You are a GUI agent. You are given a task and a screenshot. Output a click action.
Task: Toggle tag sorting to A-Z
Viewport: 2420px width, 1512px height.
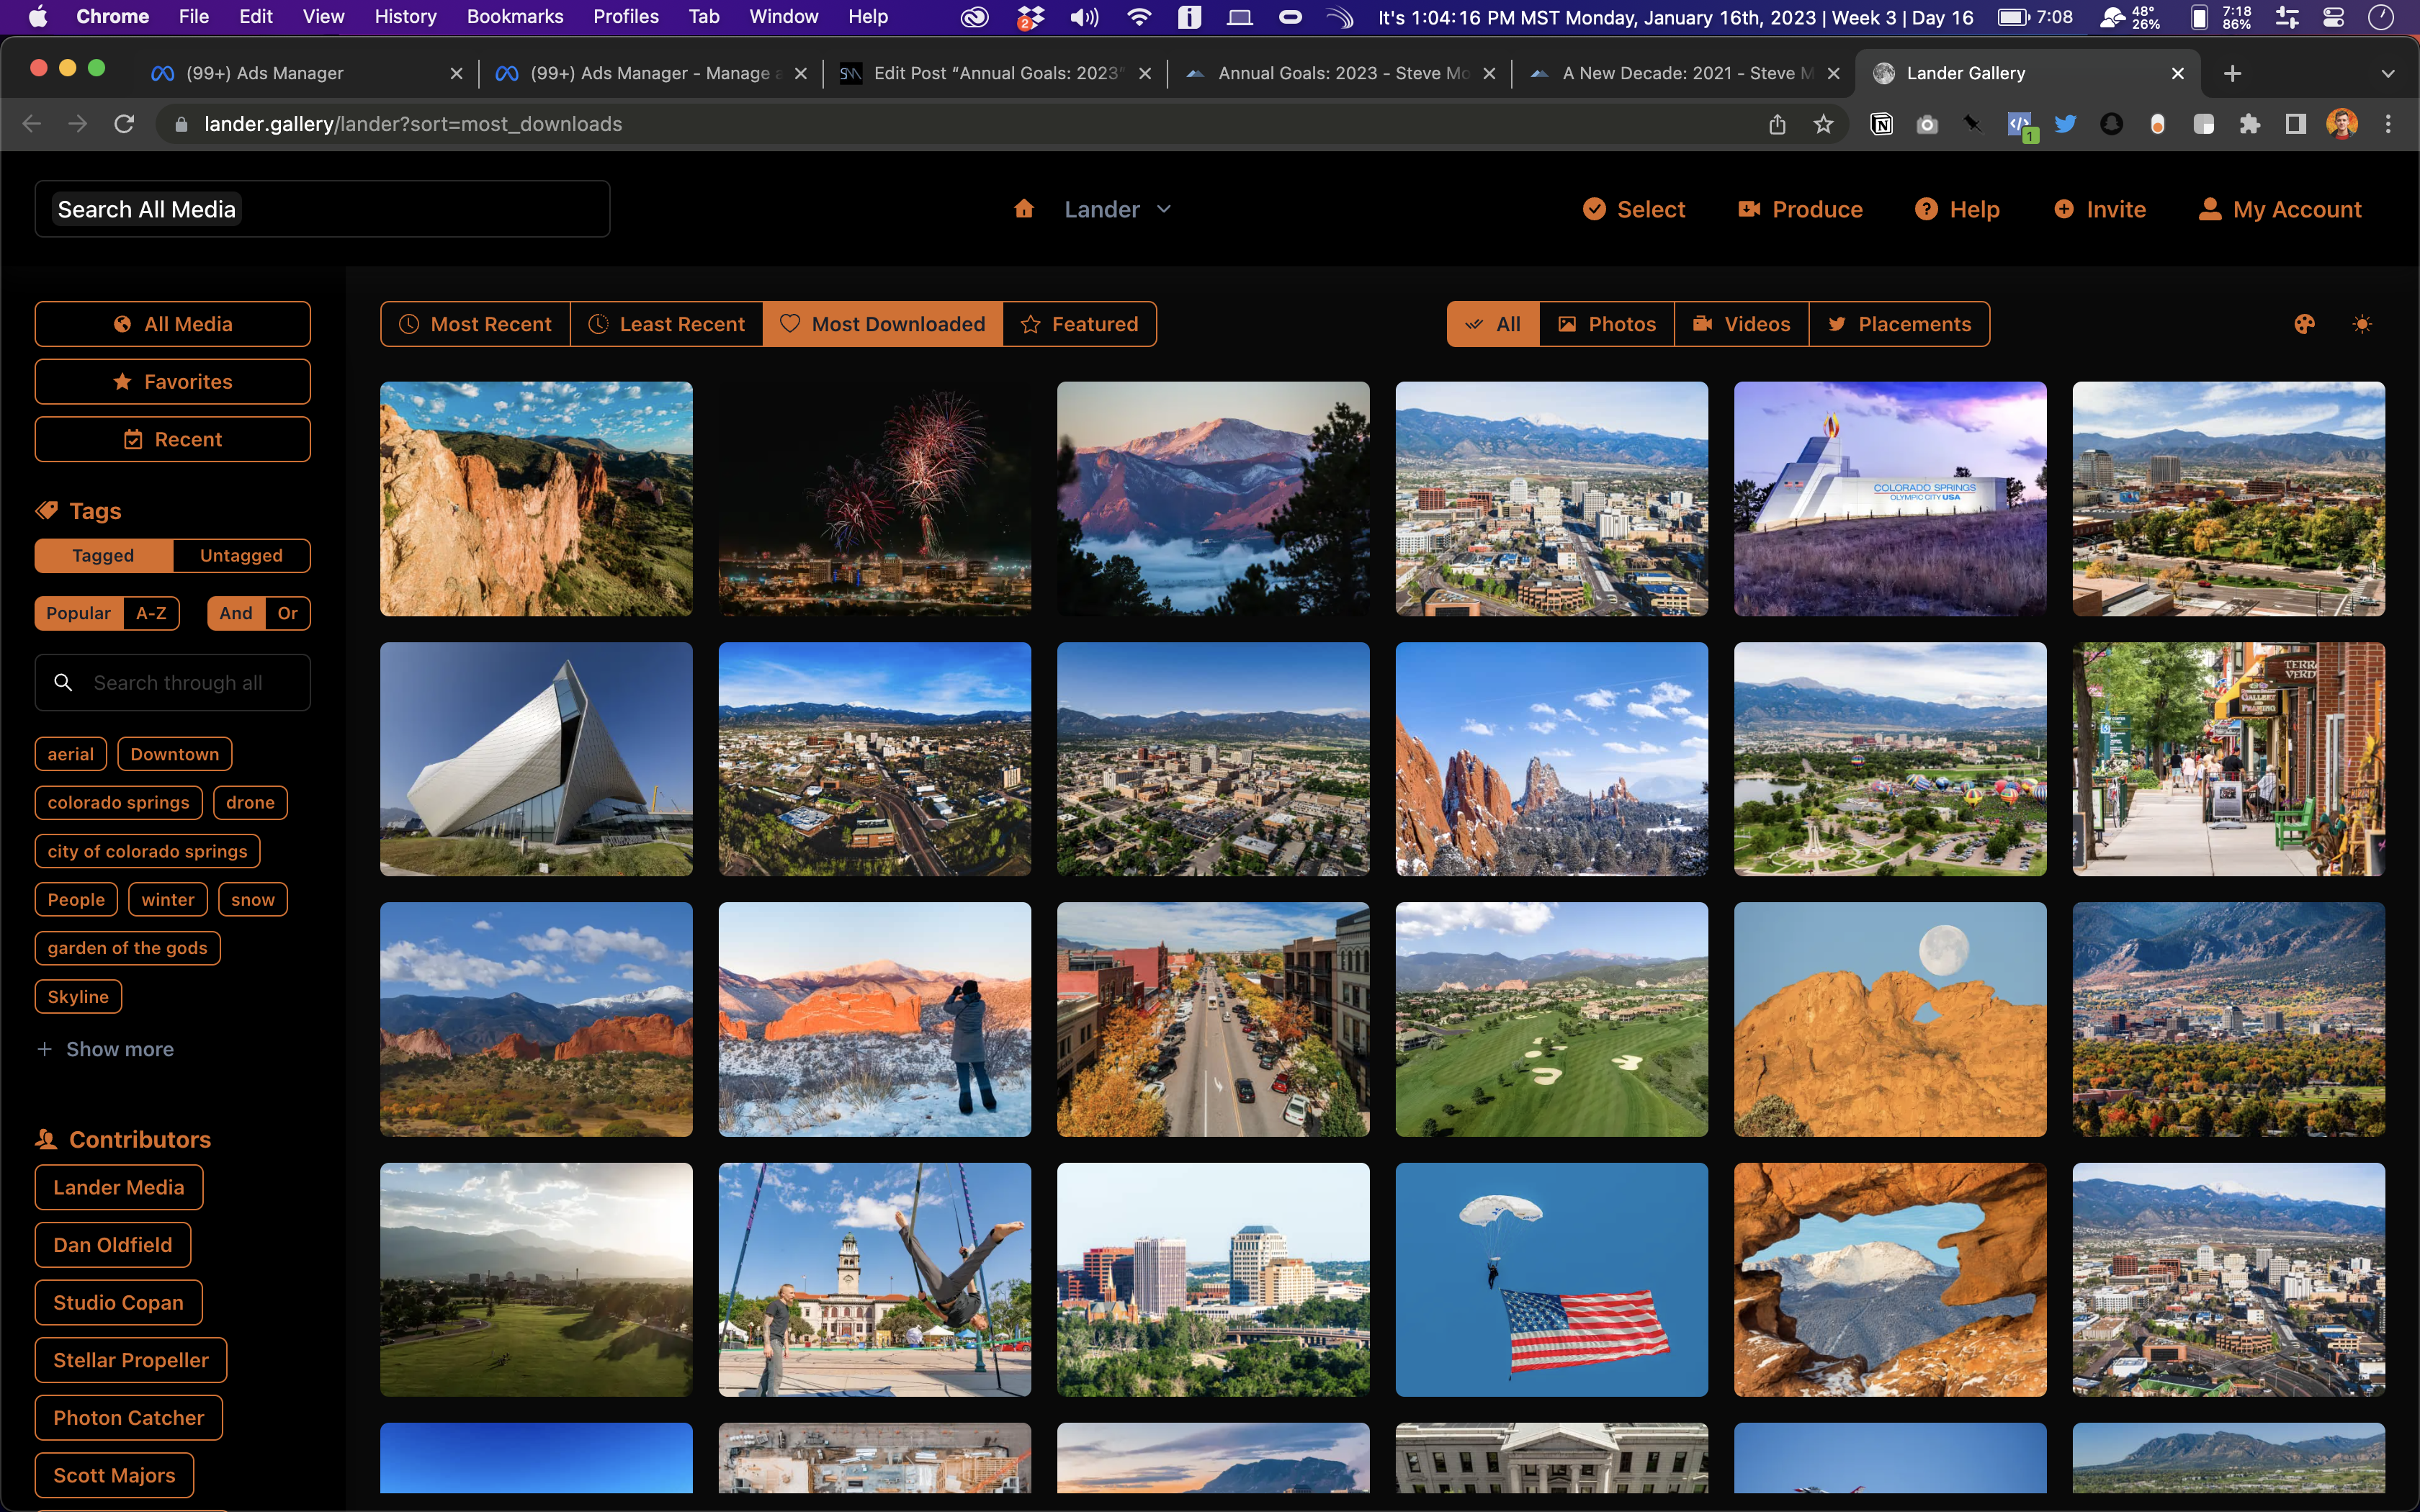151,613
